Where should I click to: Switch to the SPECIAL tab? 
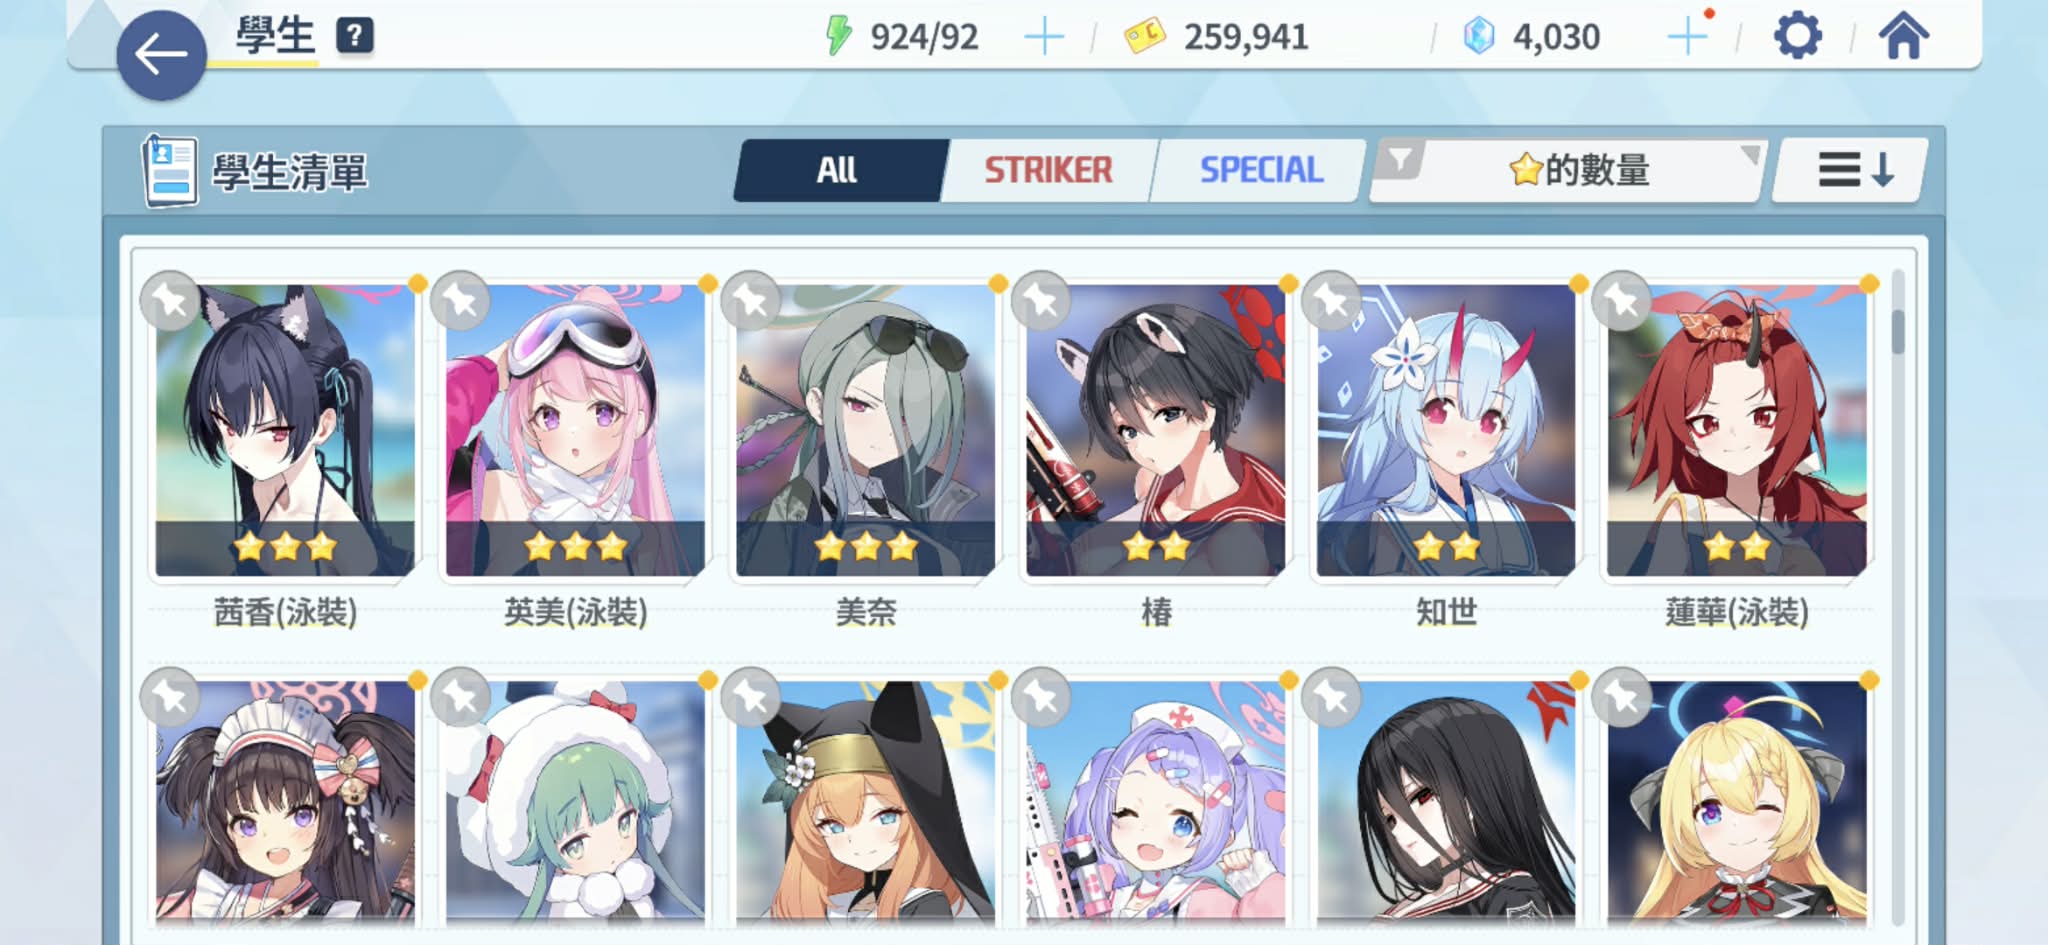[1260, 170]
